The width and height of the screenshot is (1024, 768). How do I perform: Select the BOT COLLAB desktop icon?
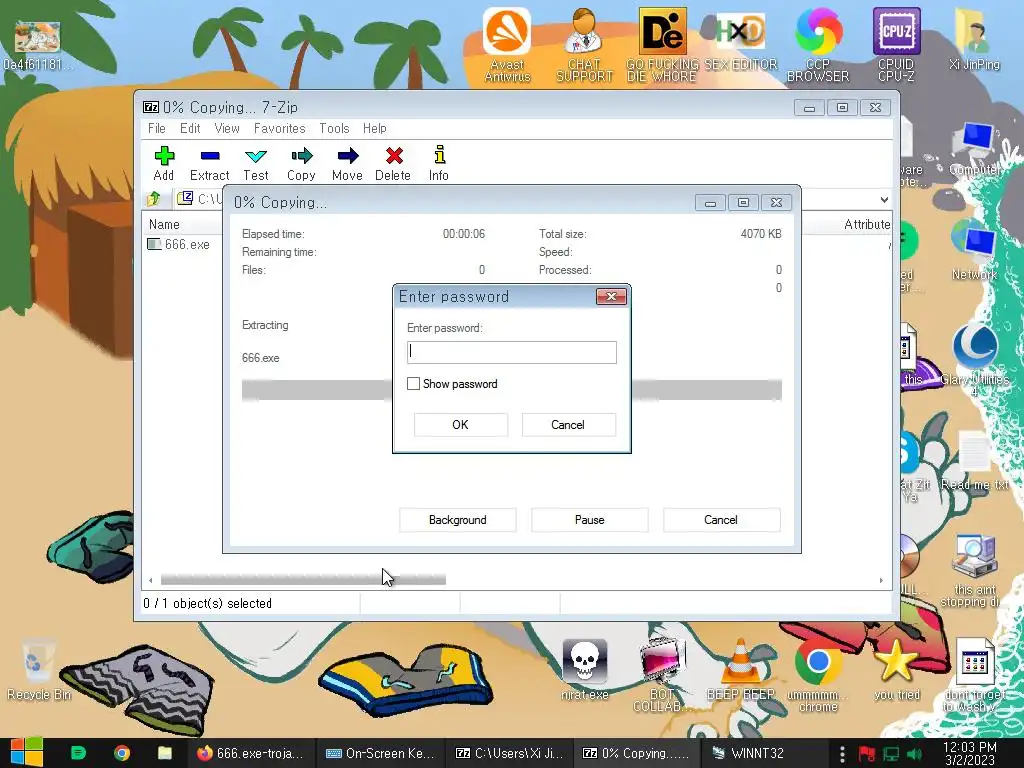point(662,675)
